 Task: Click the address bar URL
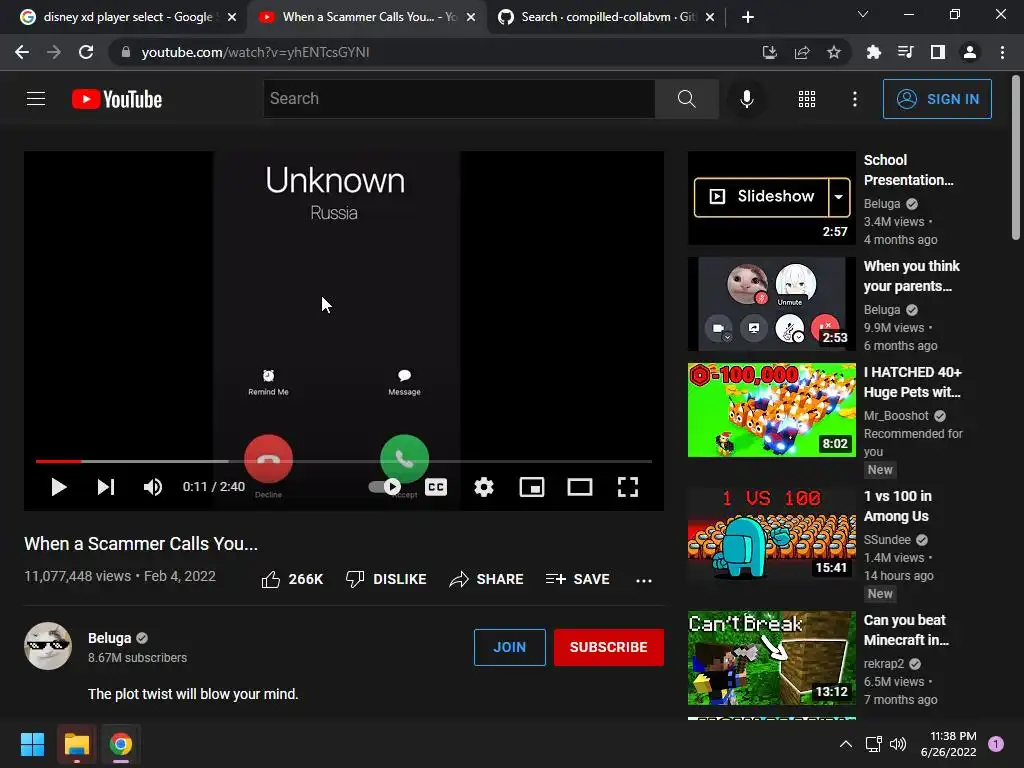coord(255,52)
